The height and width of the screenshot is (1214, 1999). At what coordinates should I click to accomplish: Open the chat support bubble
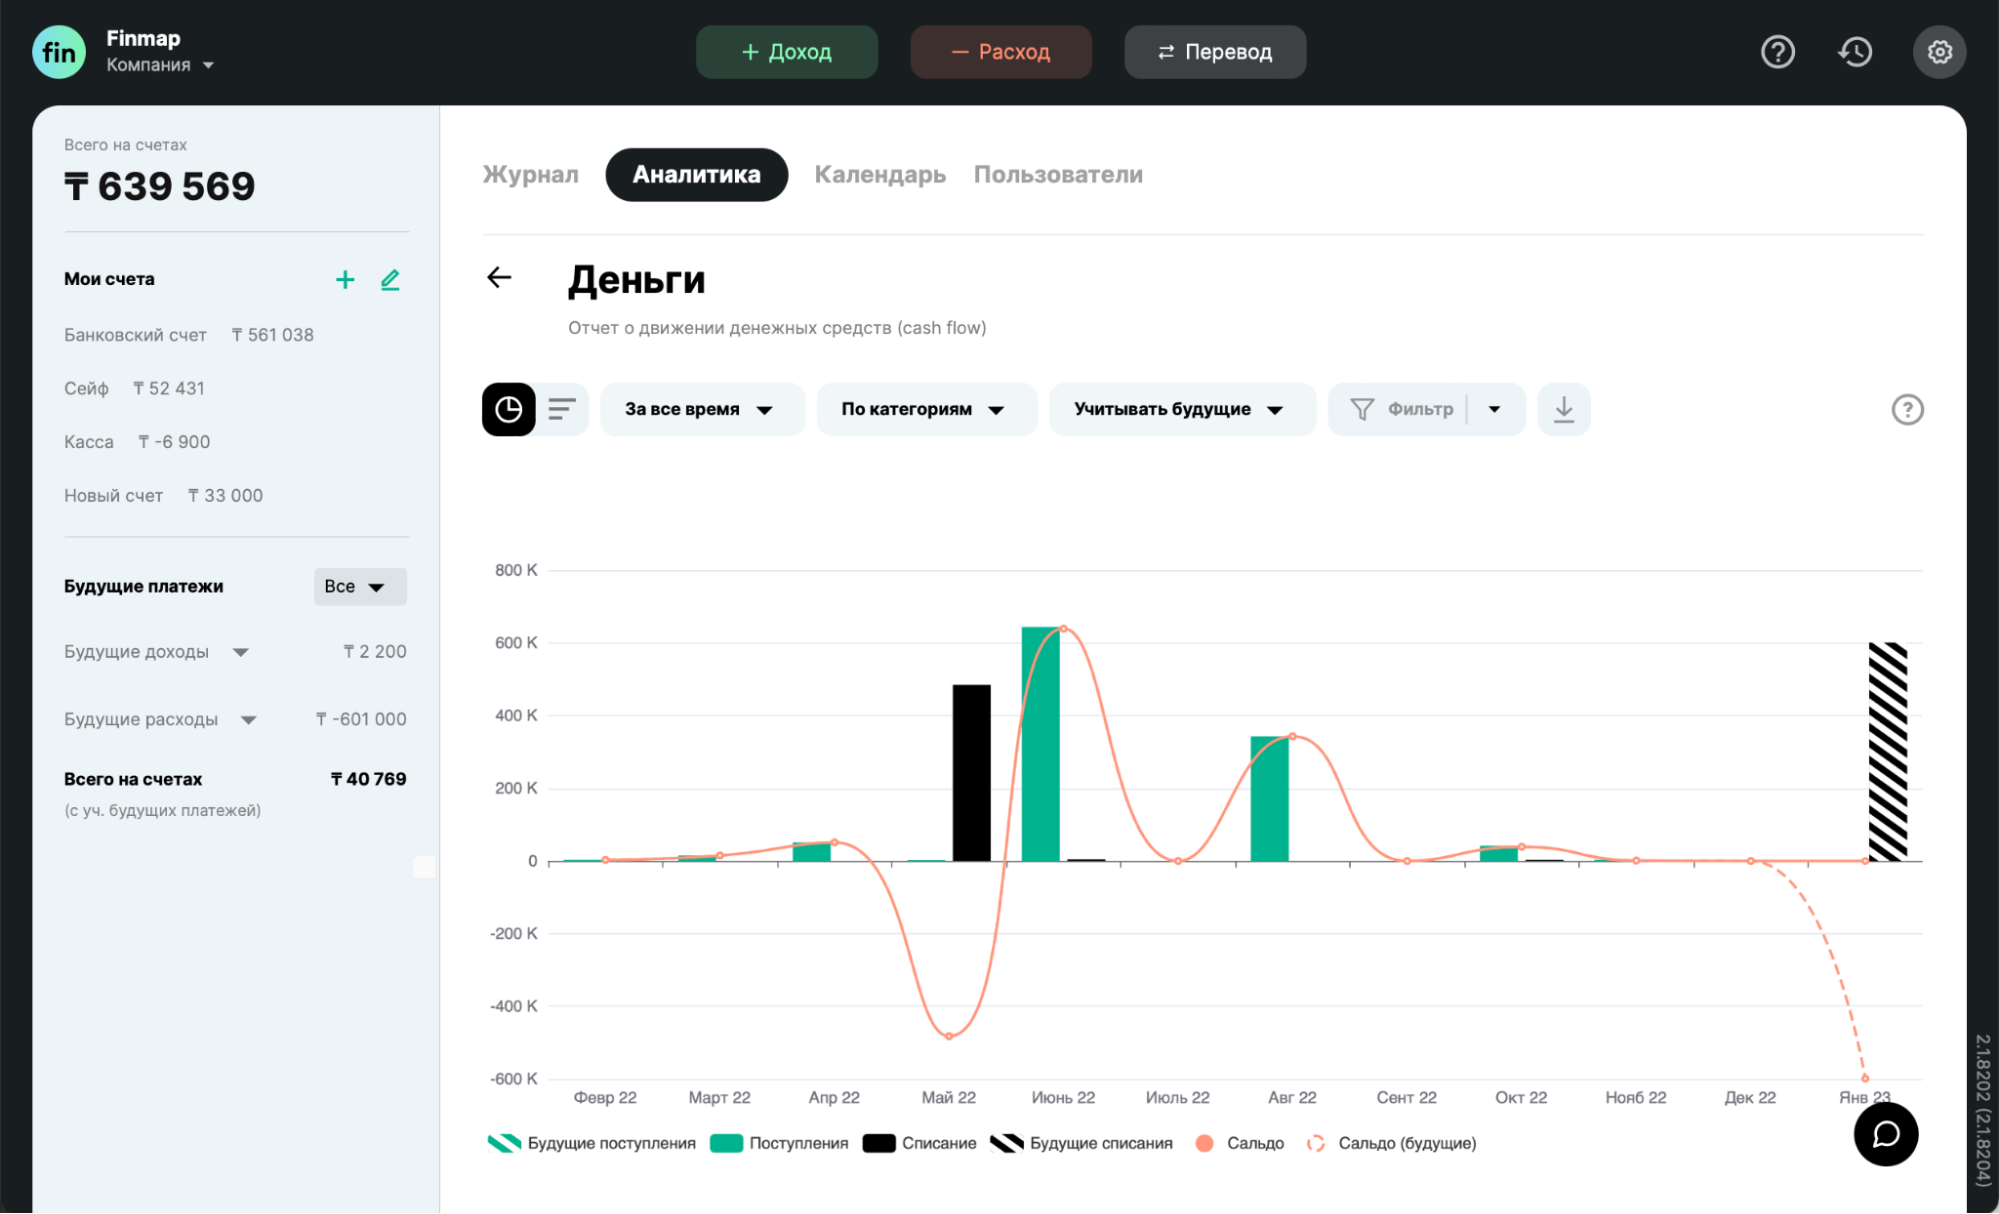1885,1134
